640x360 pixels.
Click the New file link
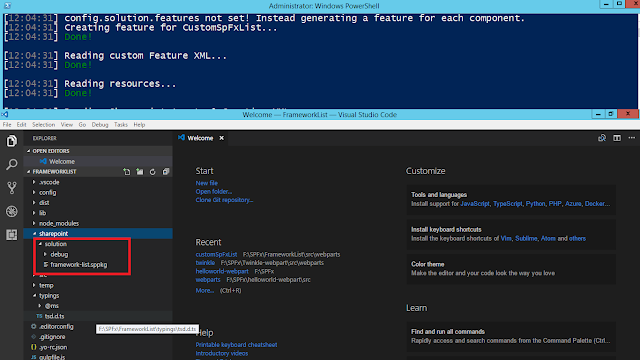(x=207, y=183)
